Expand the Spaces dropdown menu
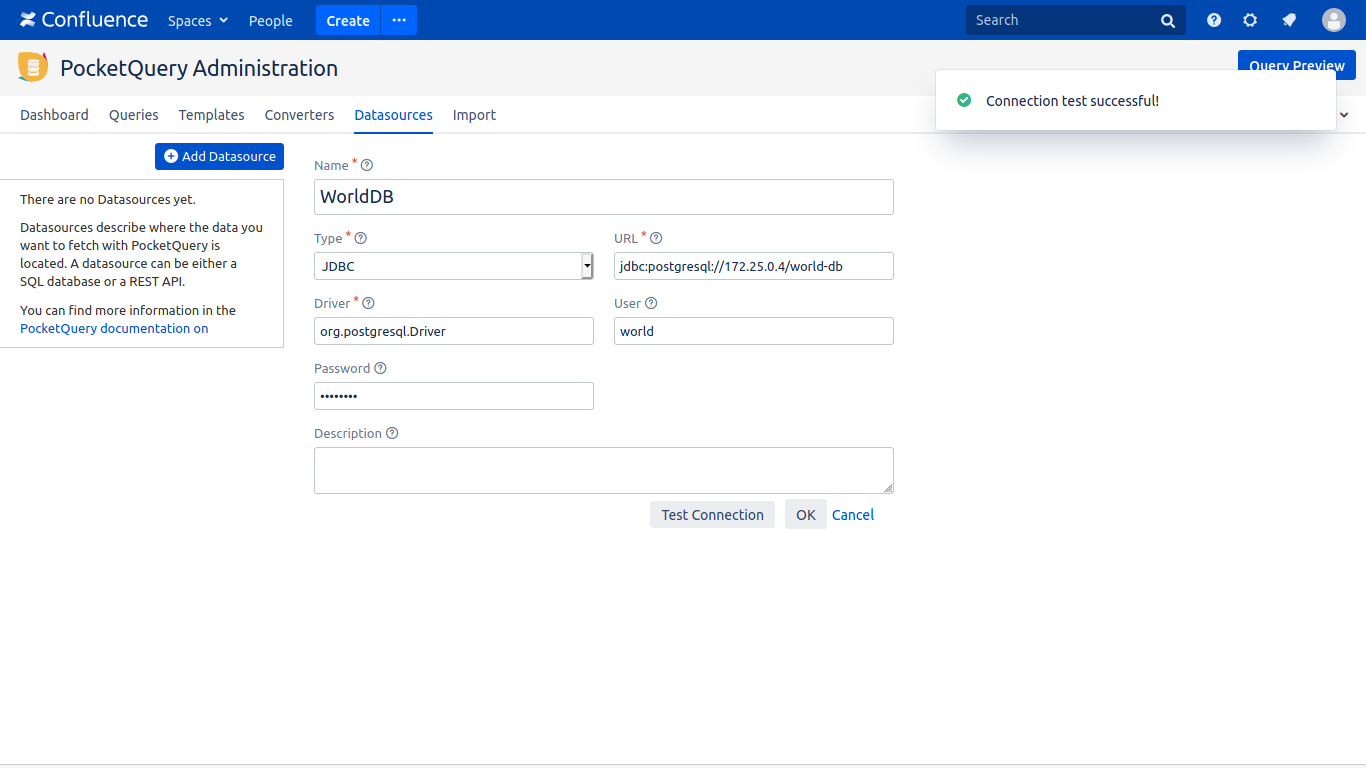The image size is (1366, 768). pos(198,21)
